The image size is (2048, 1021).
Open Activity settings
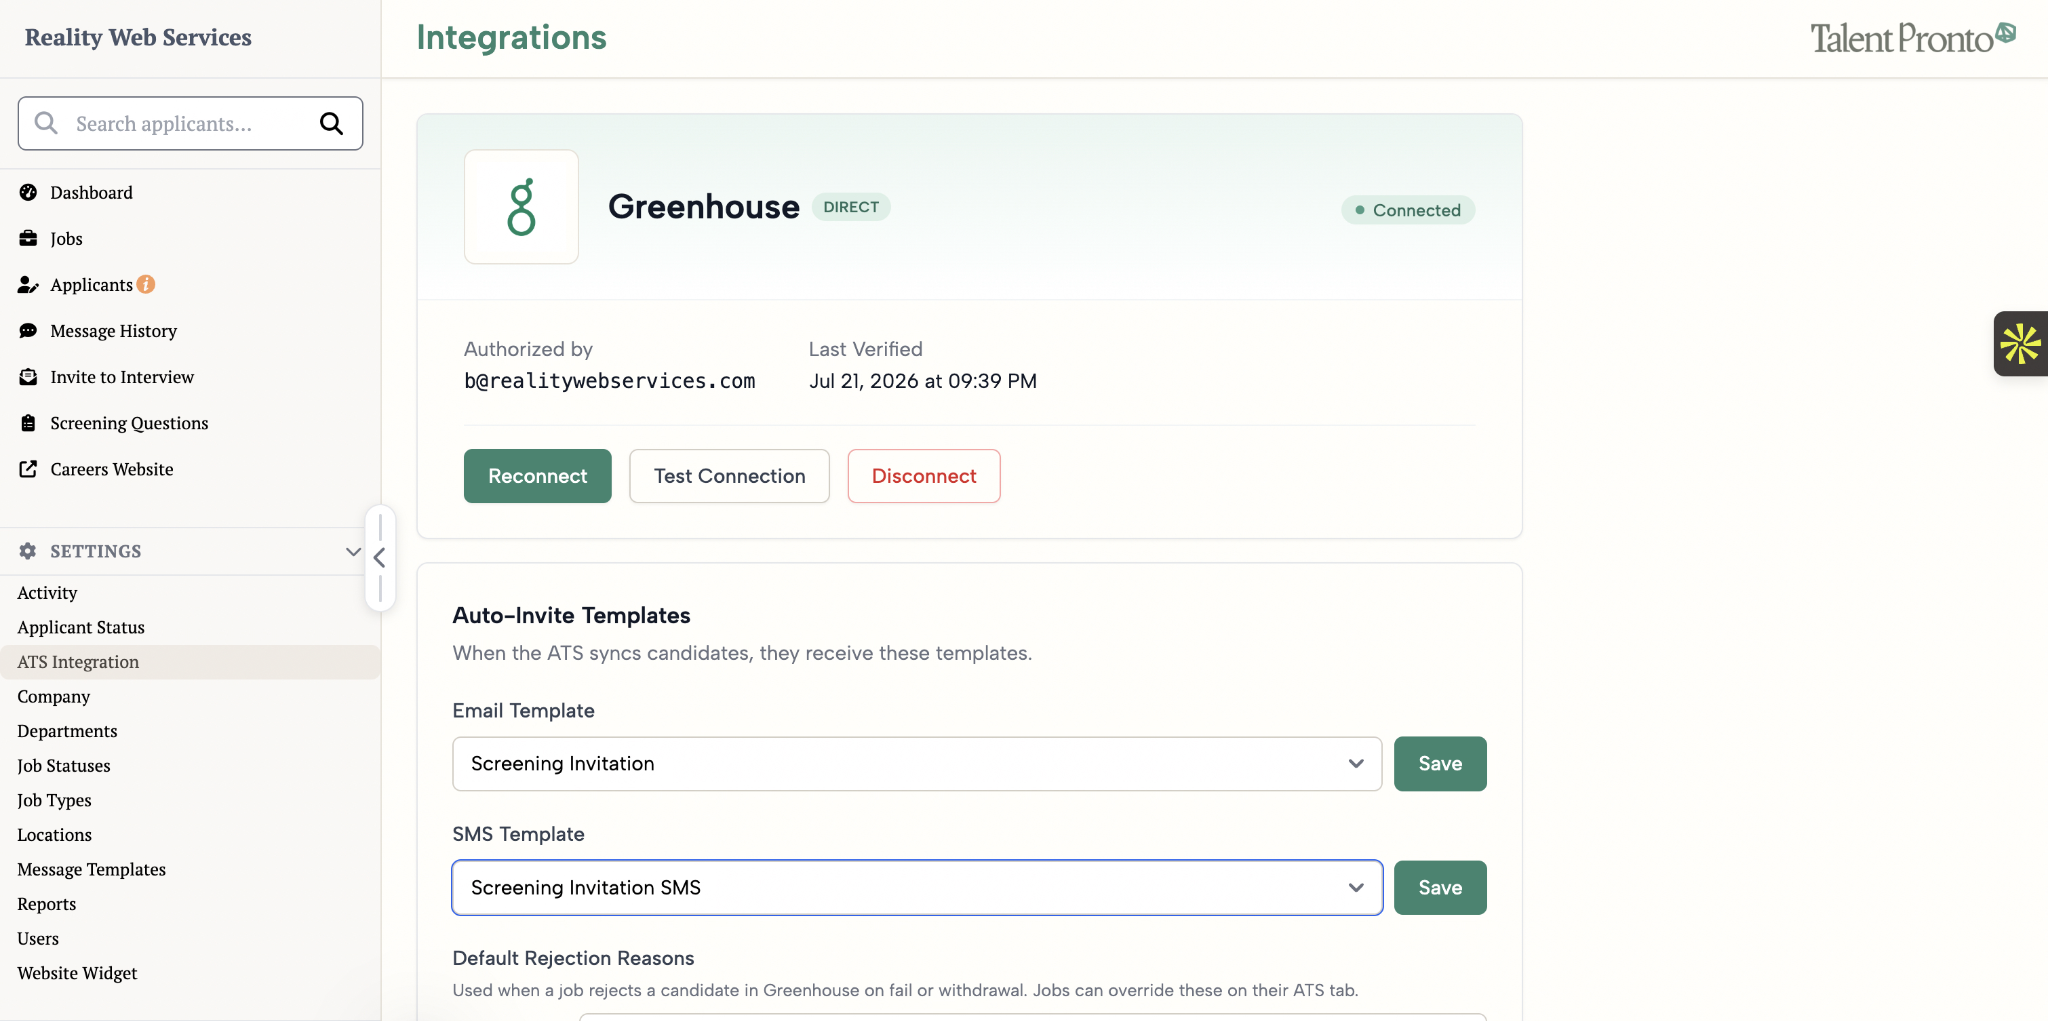point(47,593)
